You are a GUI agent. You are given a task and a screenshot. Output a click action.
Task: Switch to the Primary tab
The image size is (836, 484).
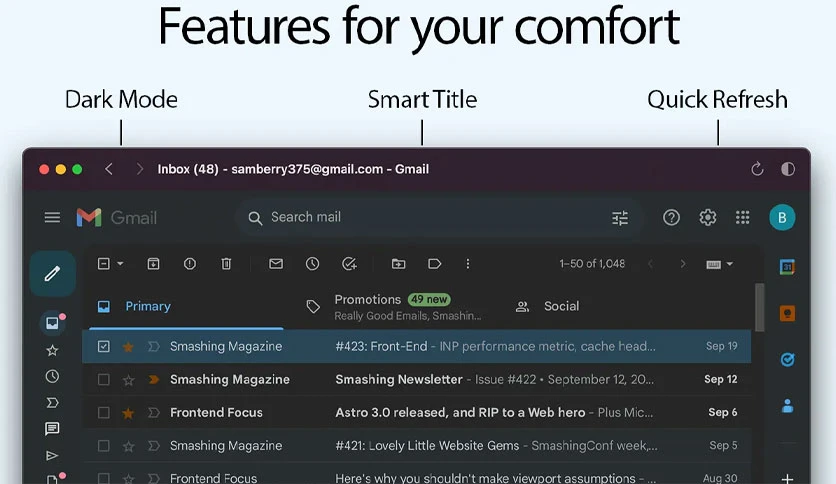pyautogui.click(x=186, y=306)
